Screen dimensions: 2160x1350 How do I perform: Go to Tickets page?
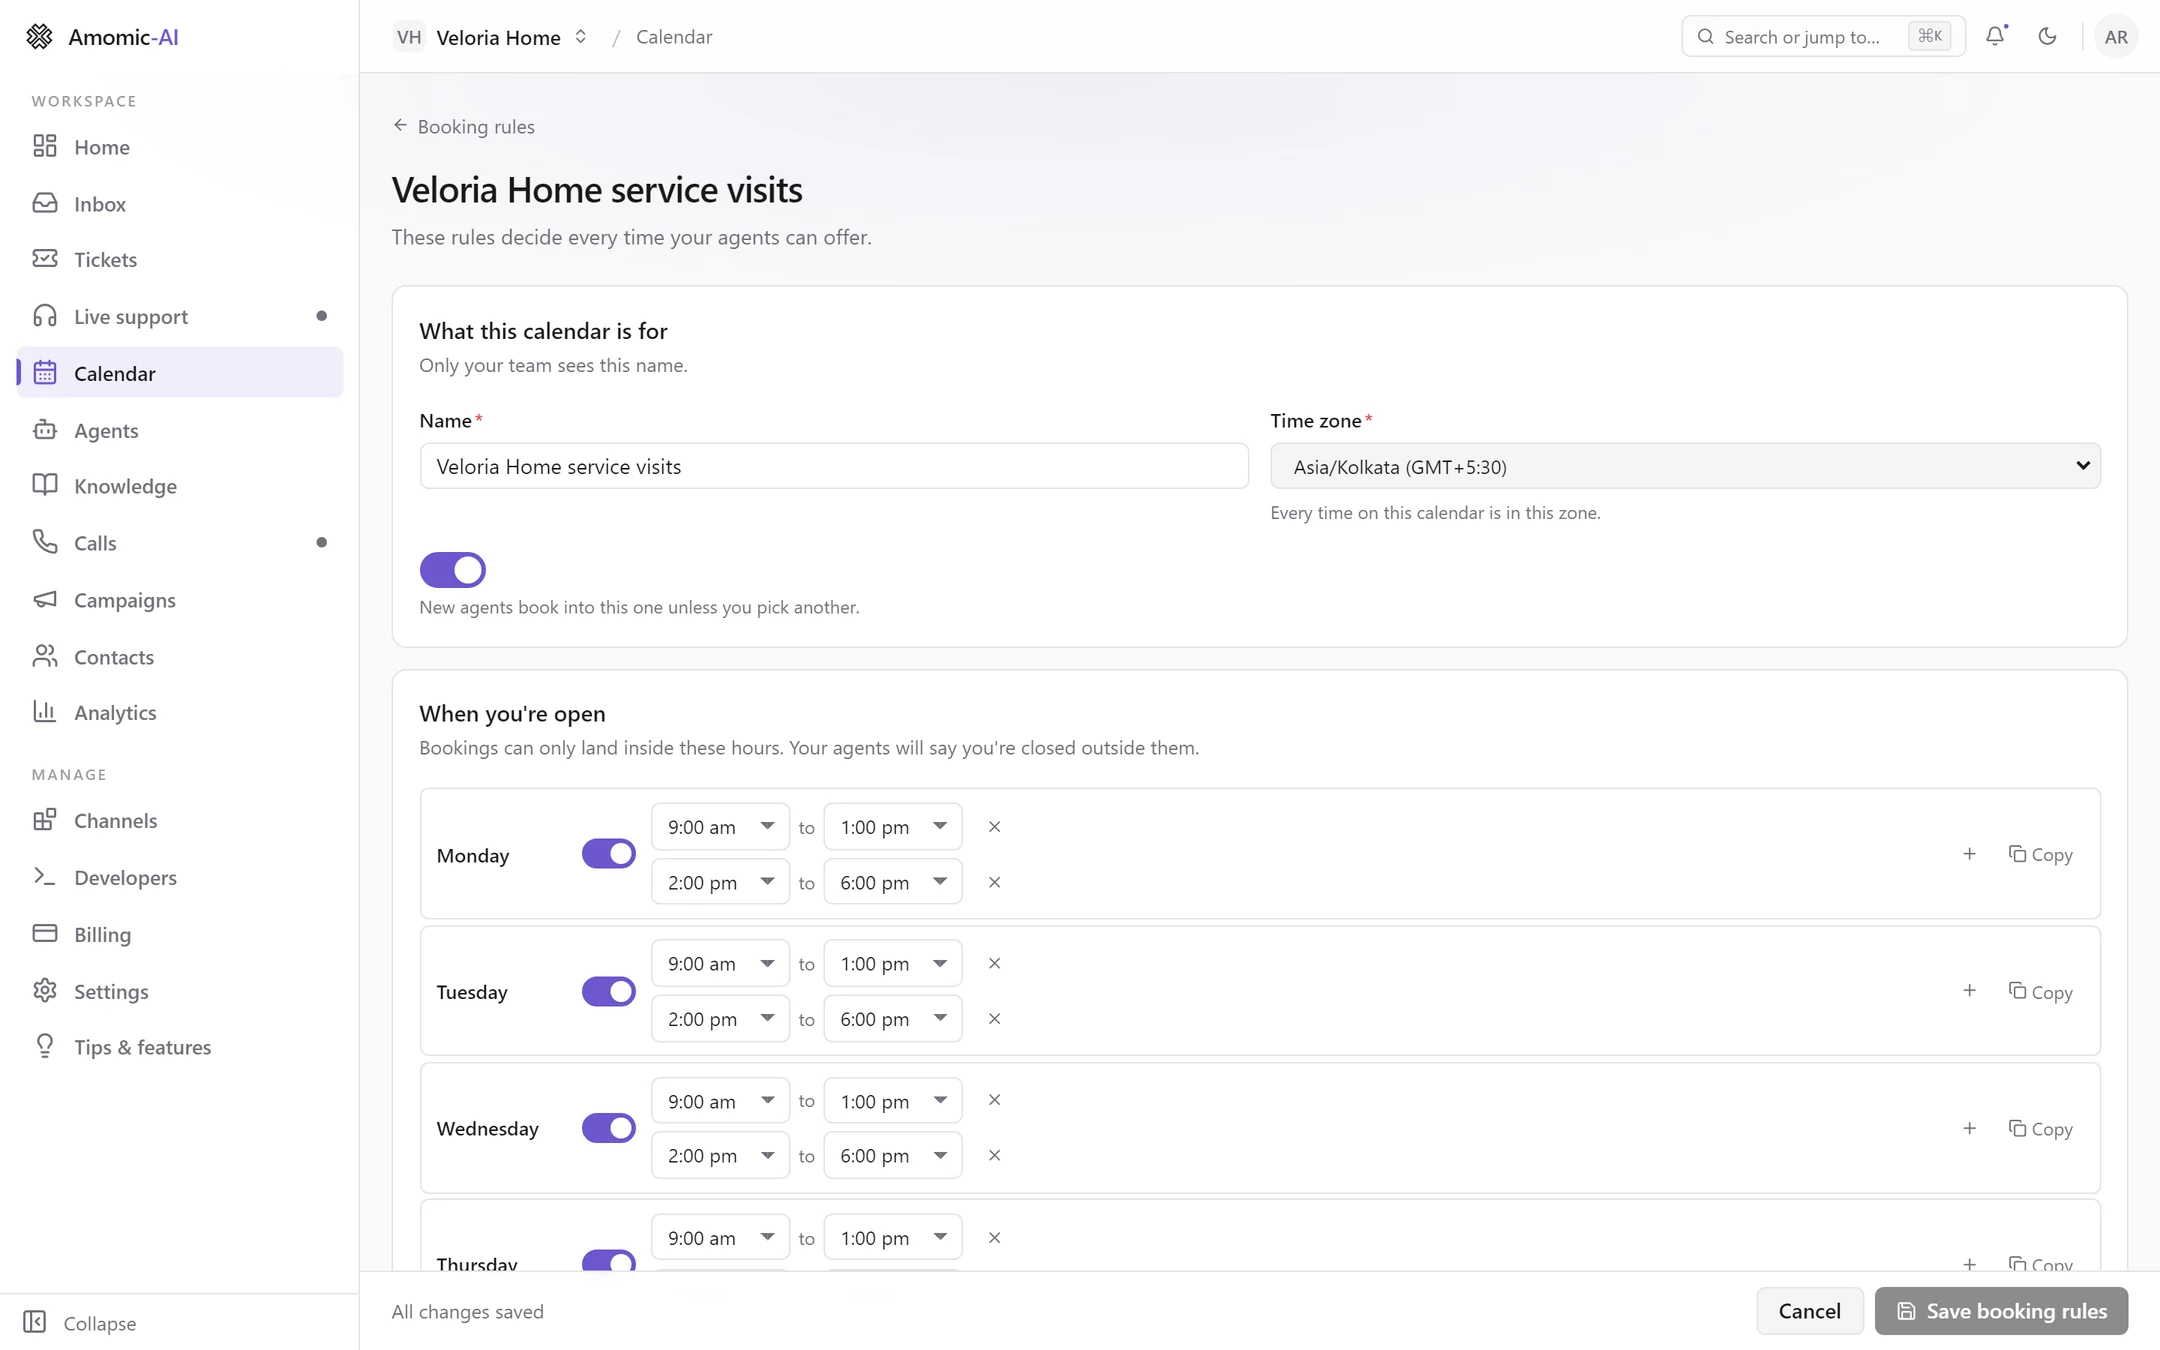180,259
